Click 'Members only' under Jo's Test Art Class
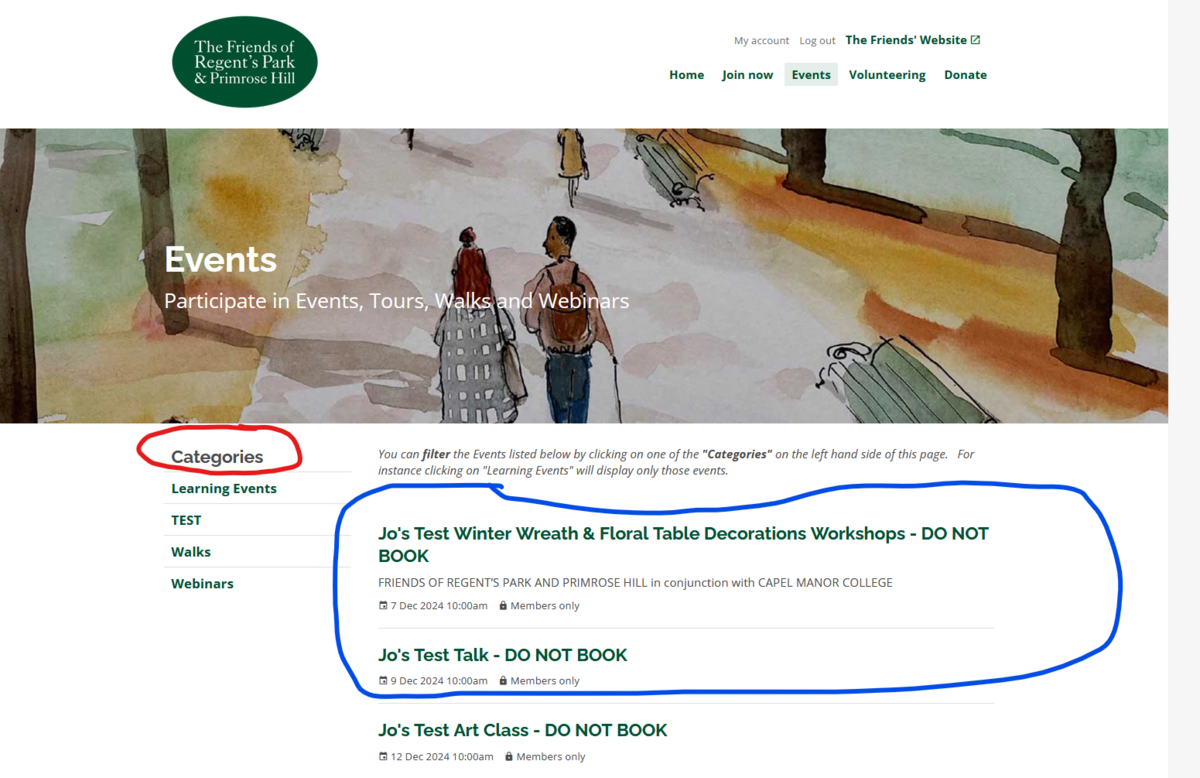The width and height of the screenshot is (1200, 778). pyautogui.click(x=551, y=757)
